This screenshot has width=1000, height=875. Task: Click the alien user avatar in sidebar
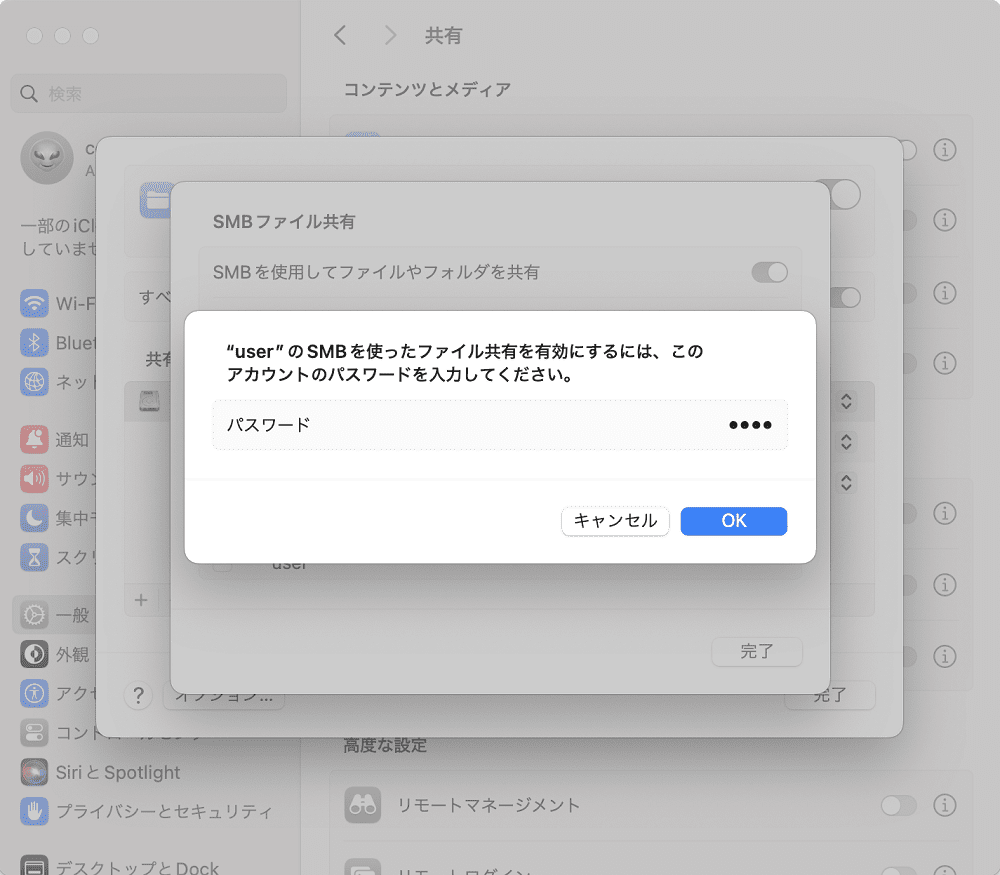tap(47, 158)
